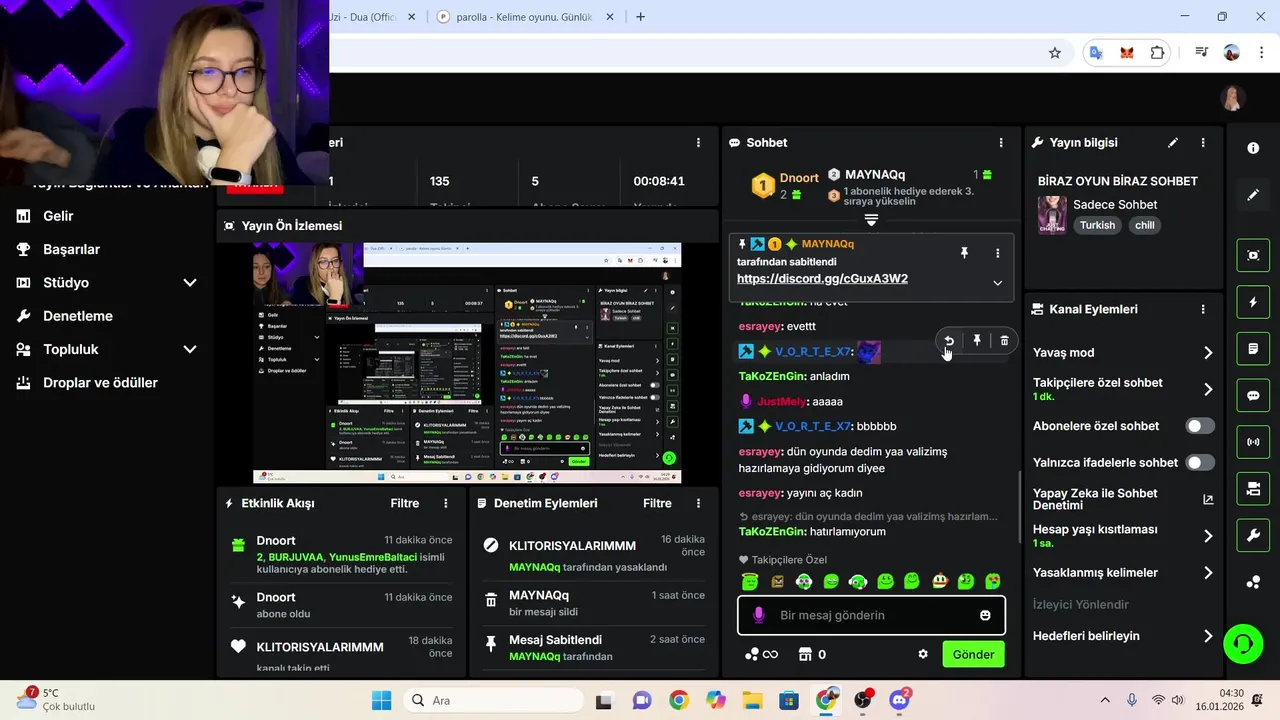Open three-dot menu of stream stats panel
Viewport: 1280px width, 720px height.
[x=698, y=143]
